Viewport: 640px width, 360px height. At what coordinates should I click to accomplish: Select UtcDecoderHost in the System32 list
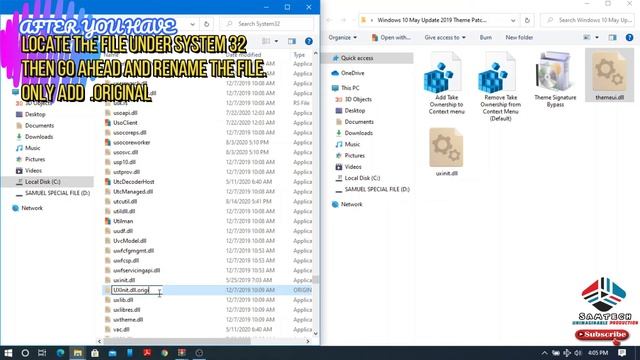tap(133, 182)
